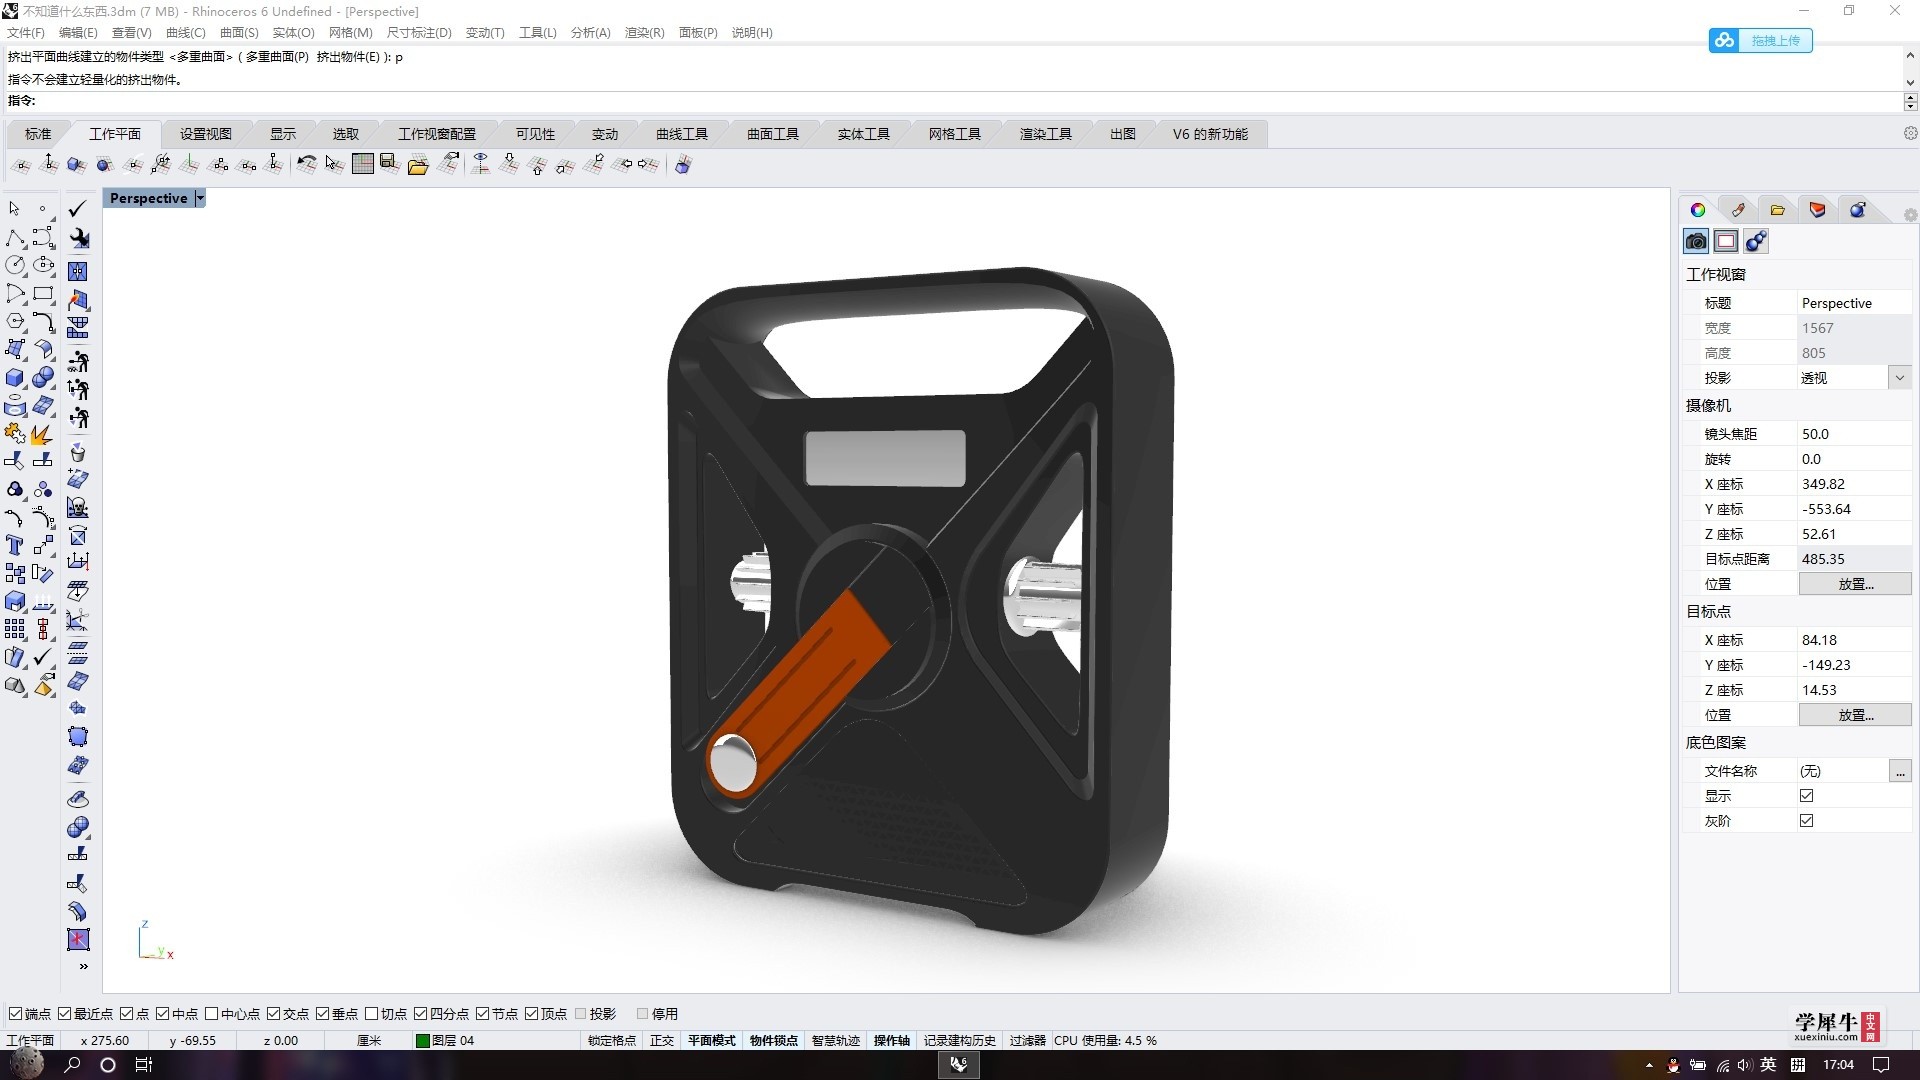The image size is (1920, 1080).
Task: Select the Rectangular array tool
Action: click(15, 629)
